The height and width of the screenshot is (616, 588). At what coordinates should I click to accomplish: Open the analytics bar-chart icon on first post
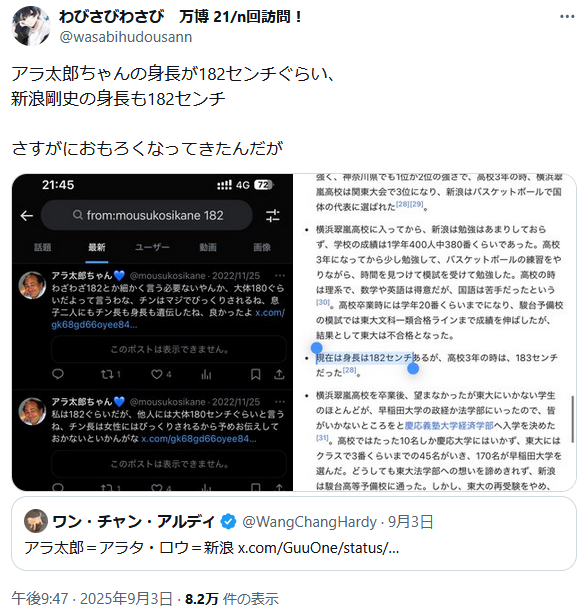coord(206,374)
